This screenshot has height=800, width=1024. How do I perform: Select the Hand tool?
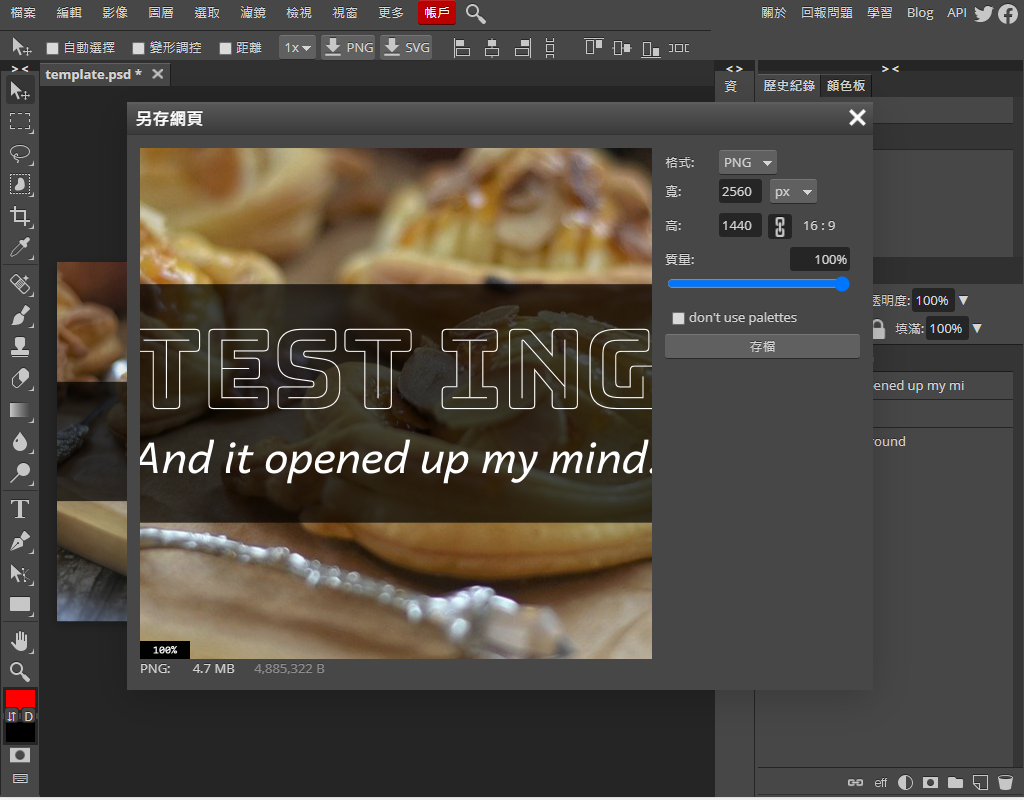point(20,641)
